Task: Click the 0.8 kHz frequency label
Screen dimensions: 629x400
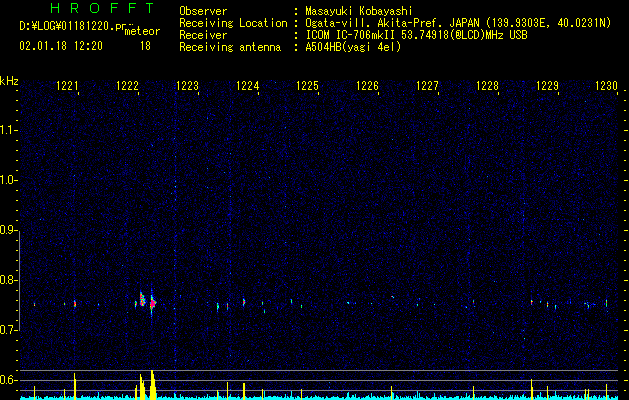Action: pyautogui.click(x=8, y=280)
